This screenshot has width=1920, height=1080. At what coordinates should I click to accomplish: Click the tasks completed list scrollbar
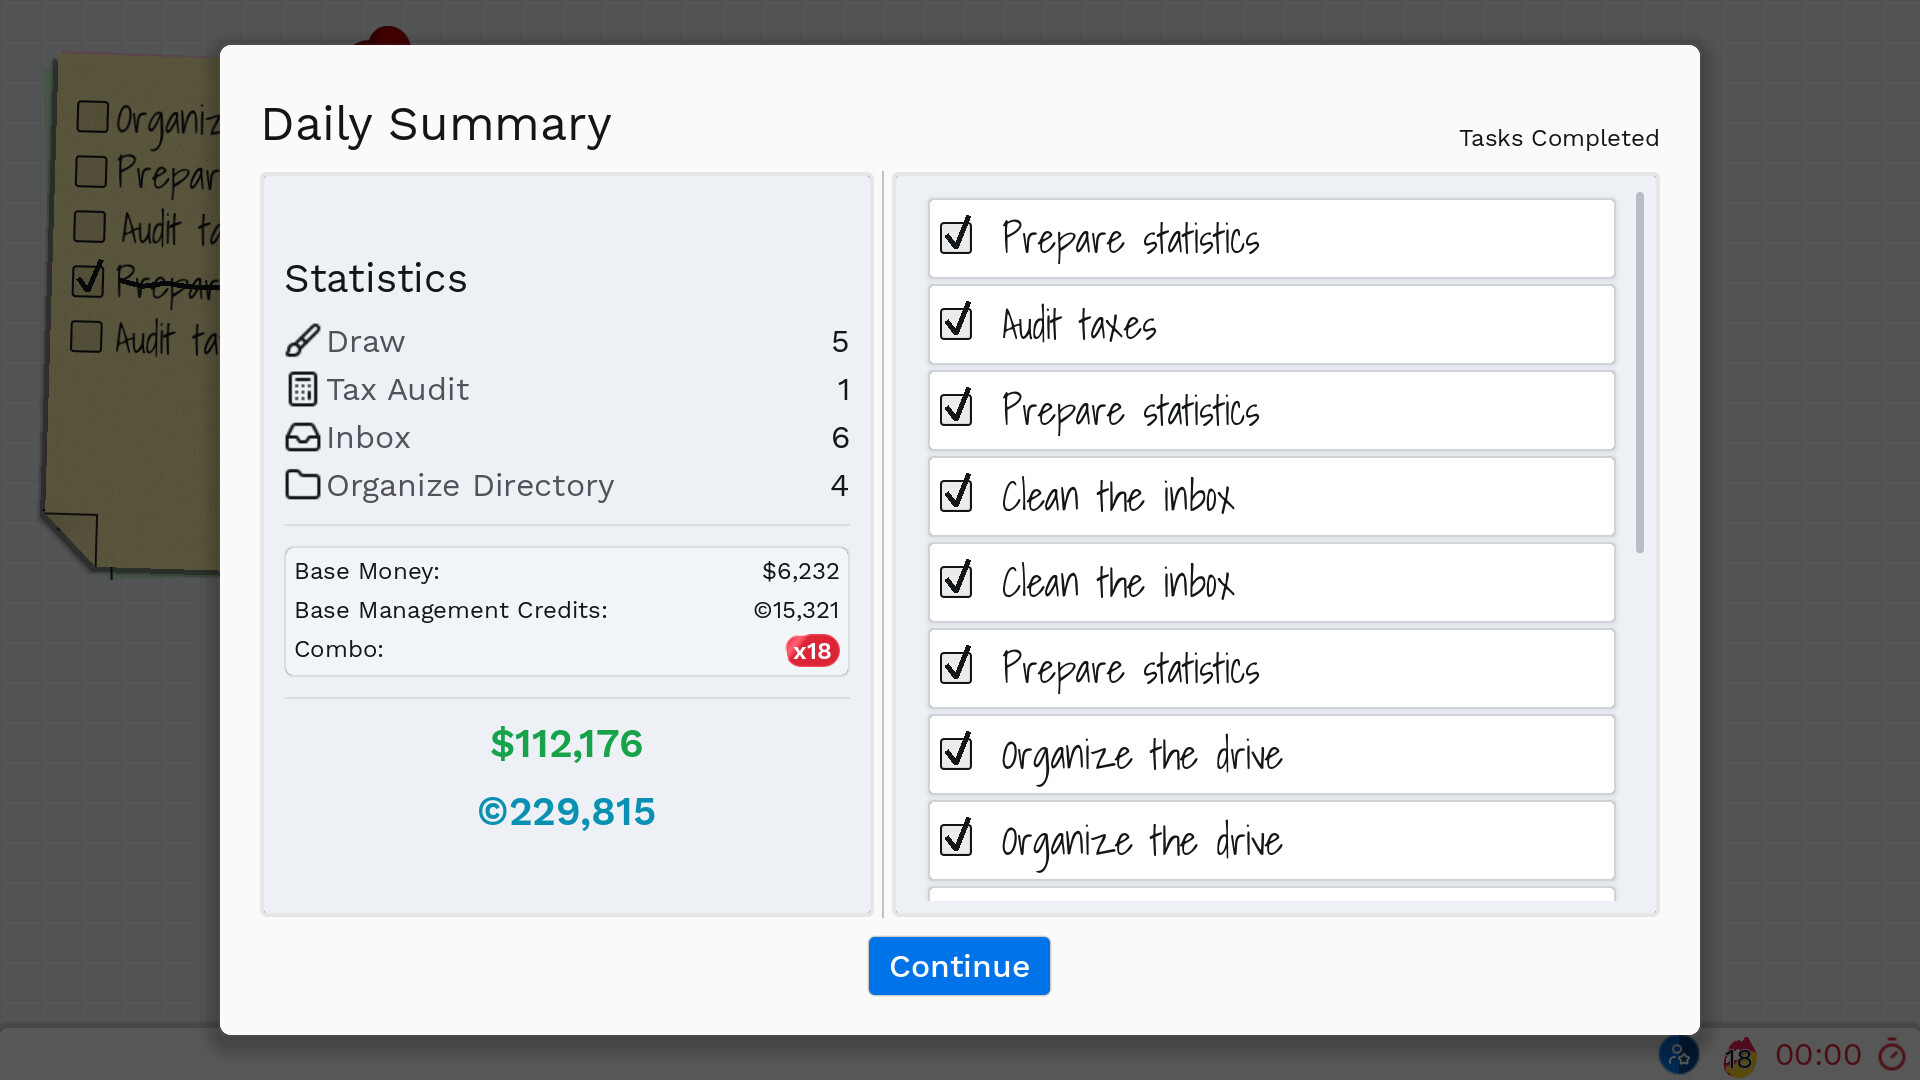(1640, 372)
